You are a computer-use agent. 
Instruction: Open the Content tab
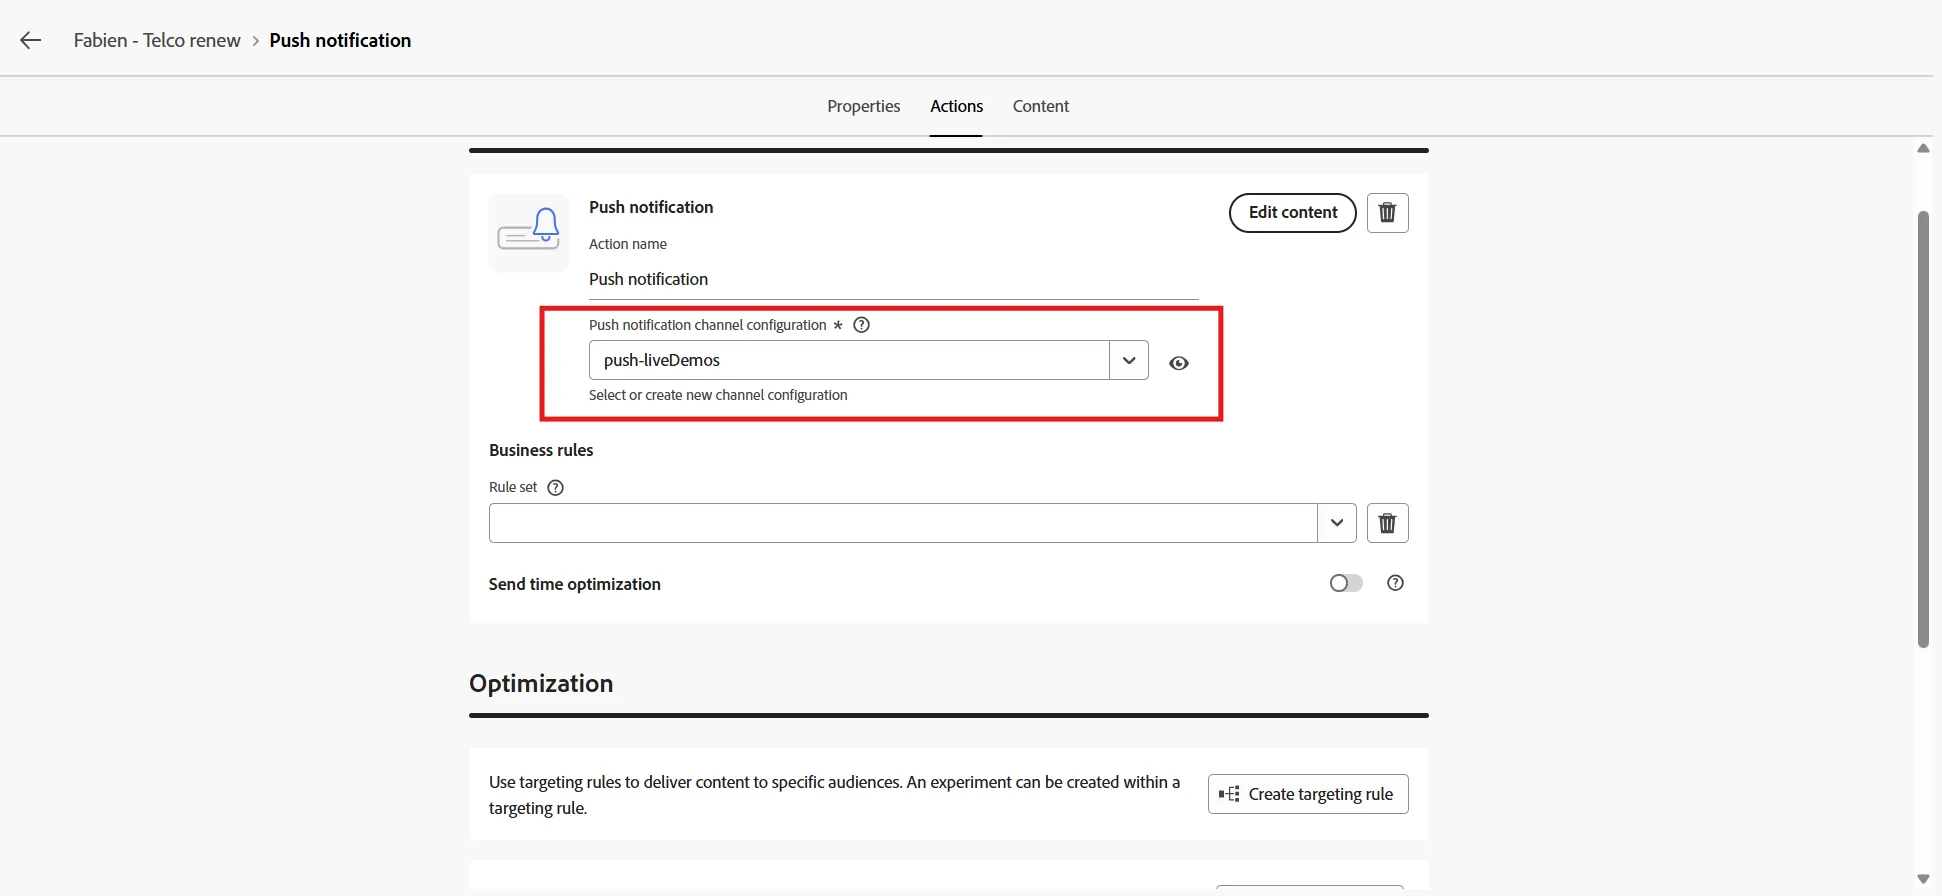[1041, 106]
